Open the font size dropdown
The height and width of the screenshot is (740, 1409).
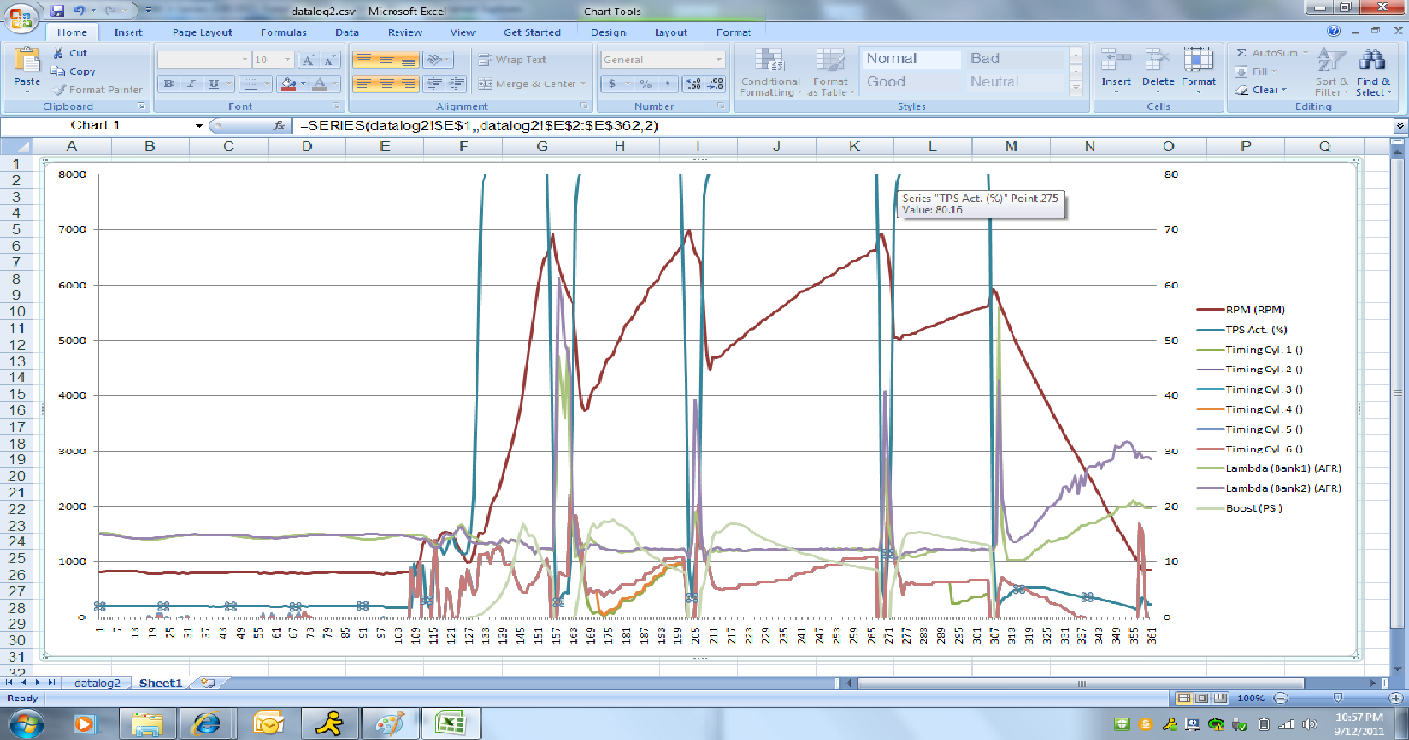pos(286,60)
